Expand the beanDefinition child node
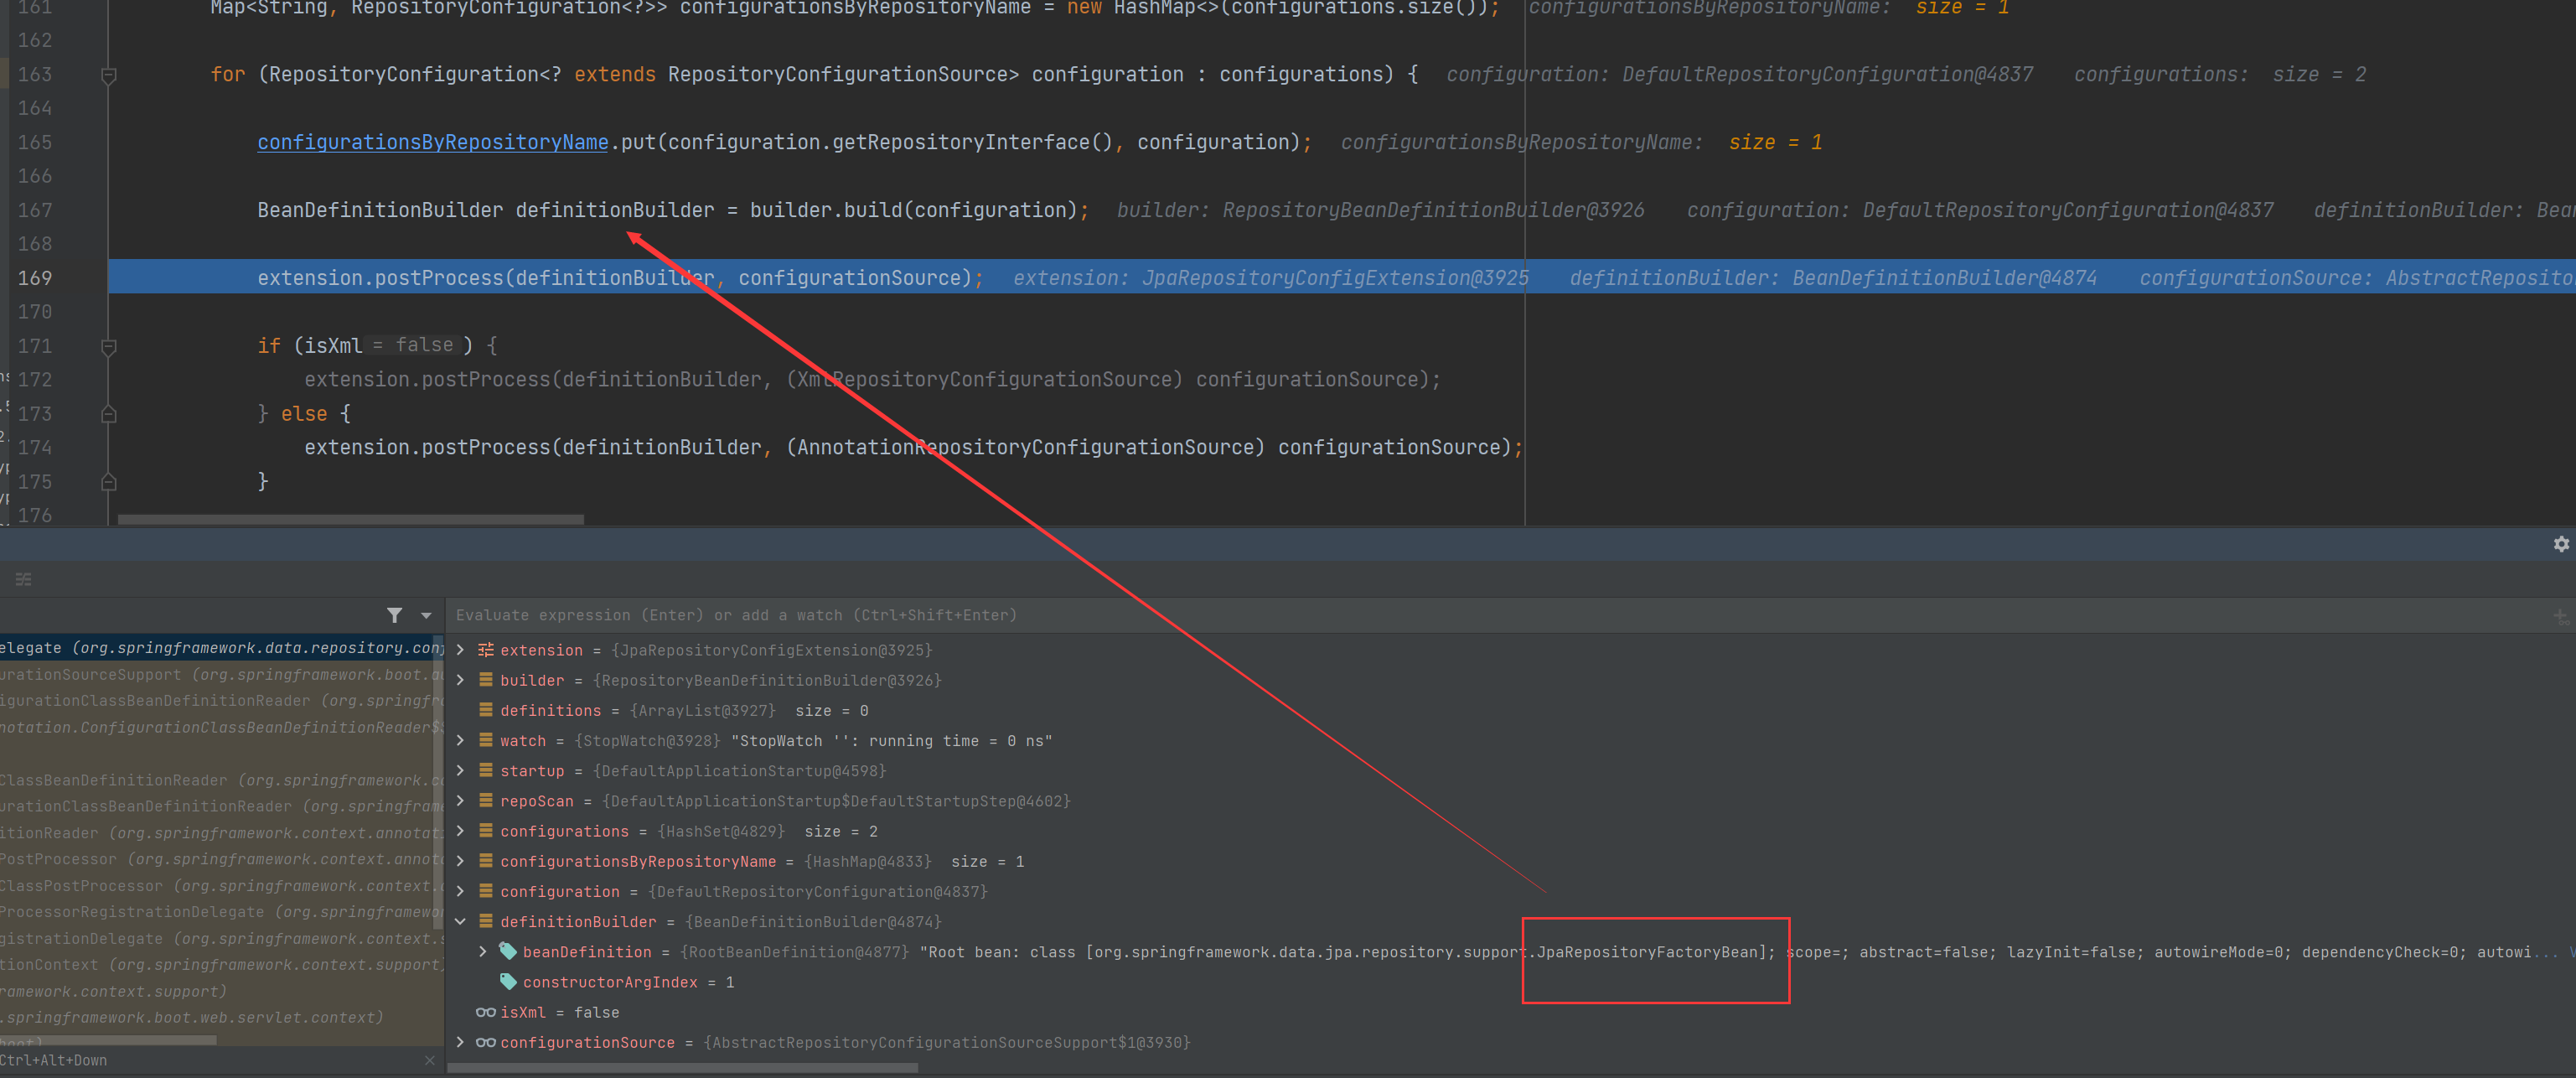The width and height of the screenshot is (2576, 1078). (483, 952)
